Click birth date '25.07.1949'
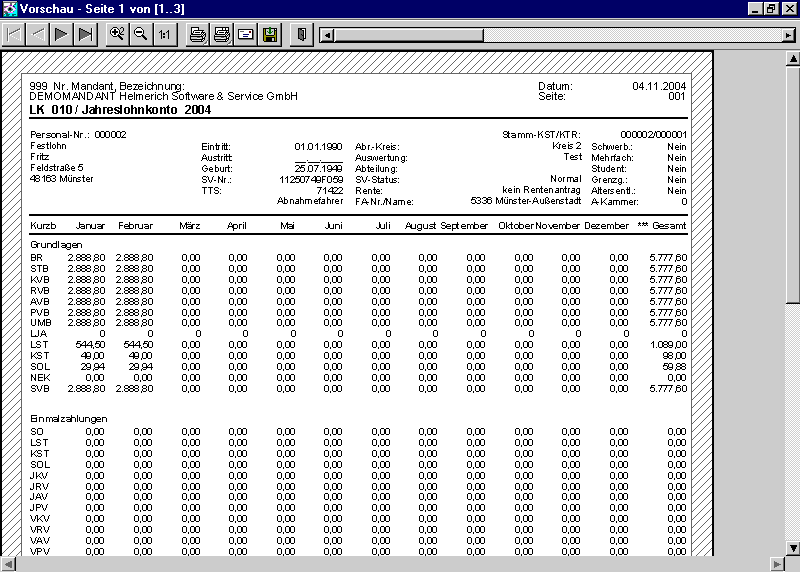800x572 pixels. click(x=318, y=168)
